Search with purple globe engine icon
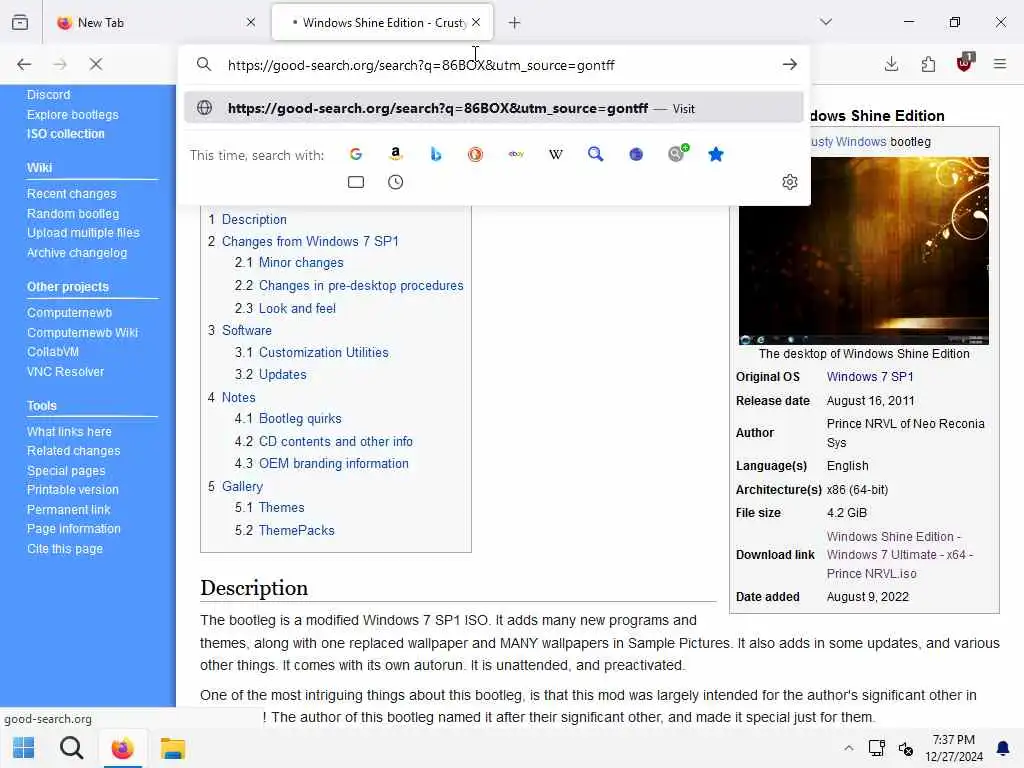 click(636, 154)
